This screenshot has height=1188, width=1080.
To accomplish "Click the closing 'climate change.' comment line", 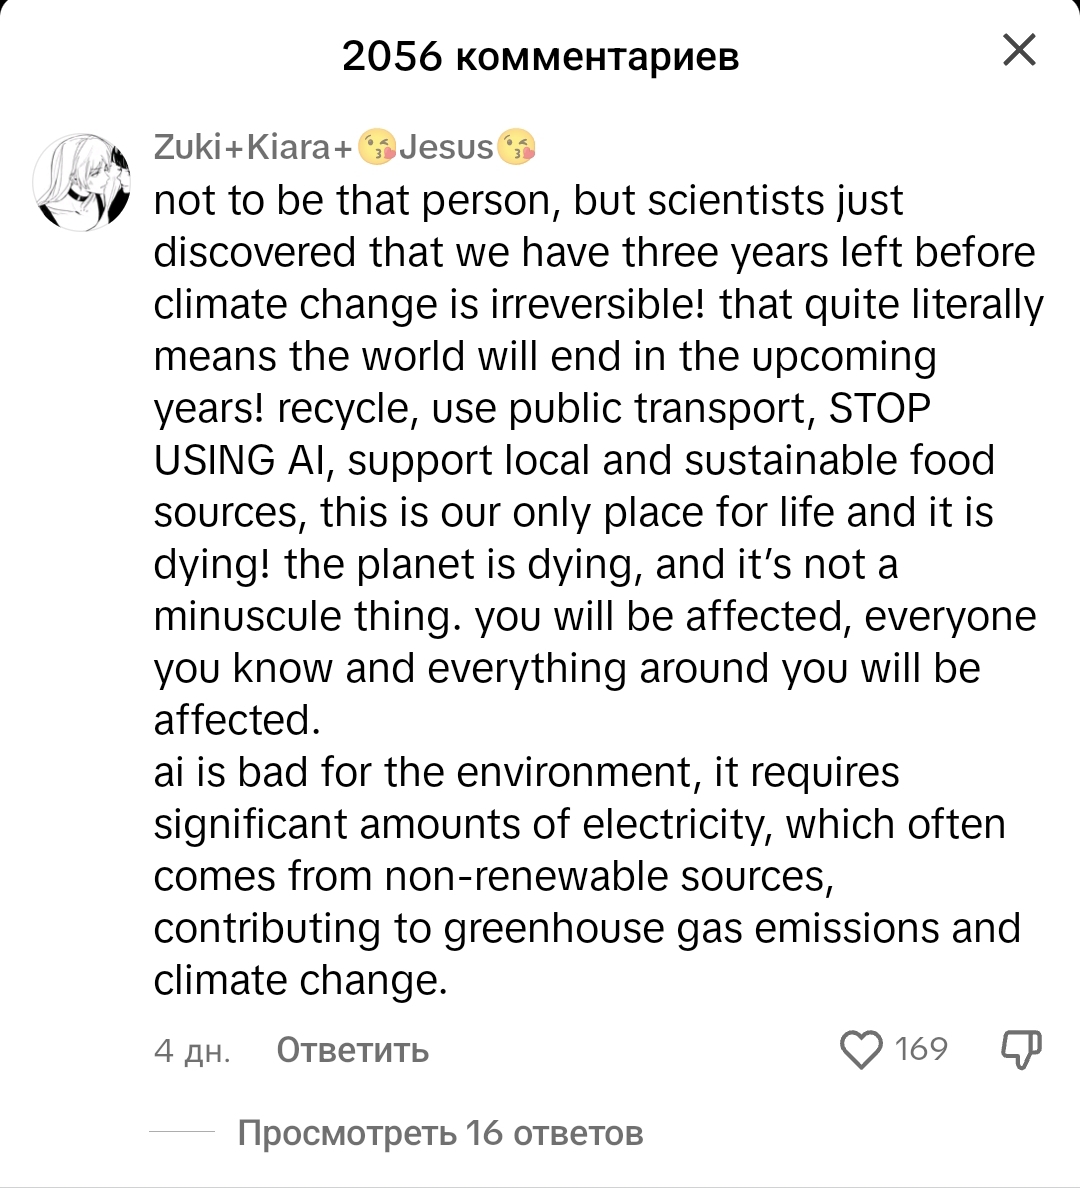I will [300, 981].
